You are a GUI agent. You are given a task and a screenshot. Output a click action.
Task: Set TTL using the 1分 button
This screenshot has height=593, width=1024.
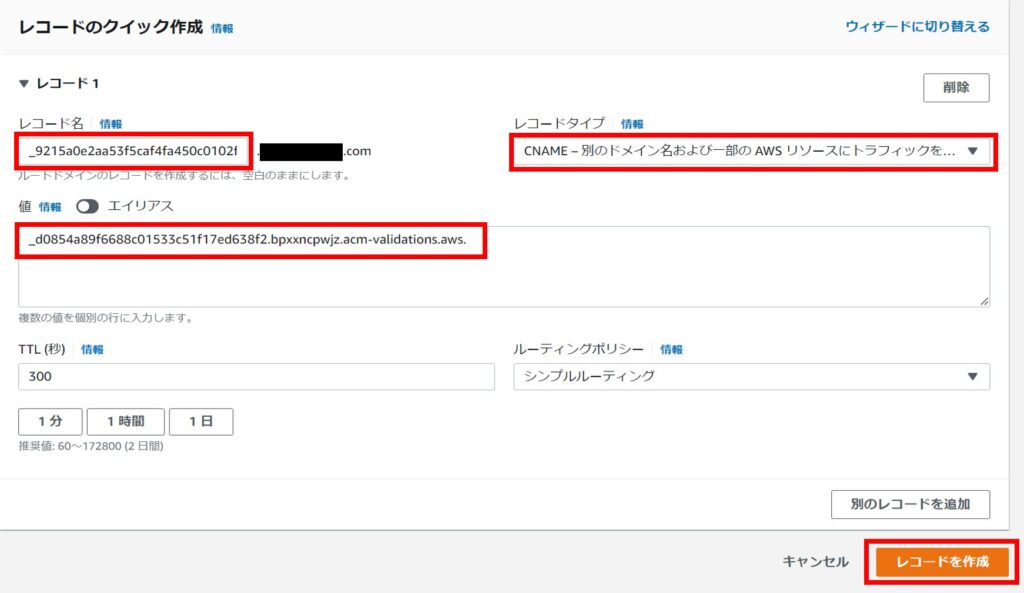click(49, 422)
